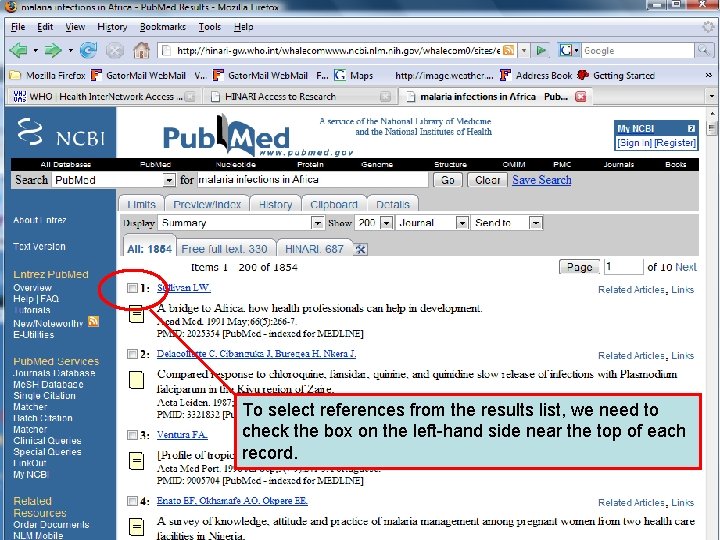Click Sign In under My NCBI
The width and height of the screenshot is (720, 540).
click(635, 143)
